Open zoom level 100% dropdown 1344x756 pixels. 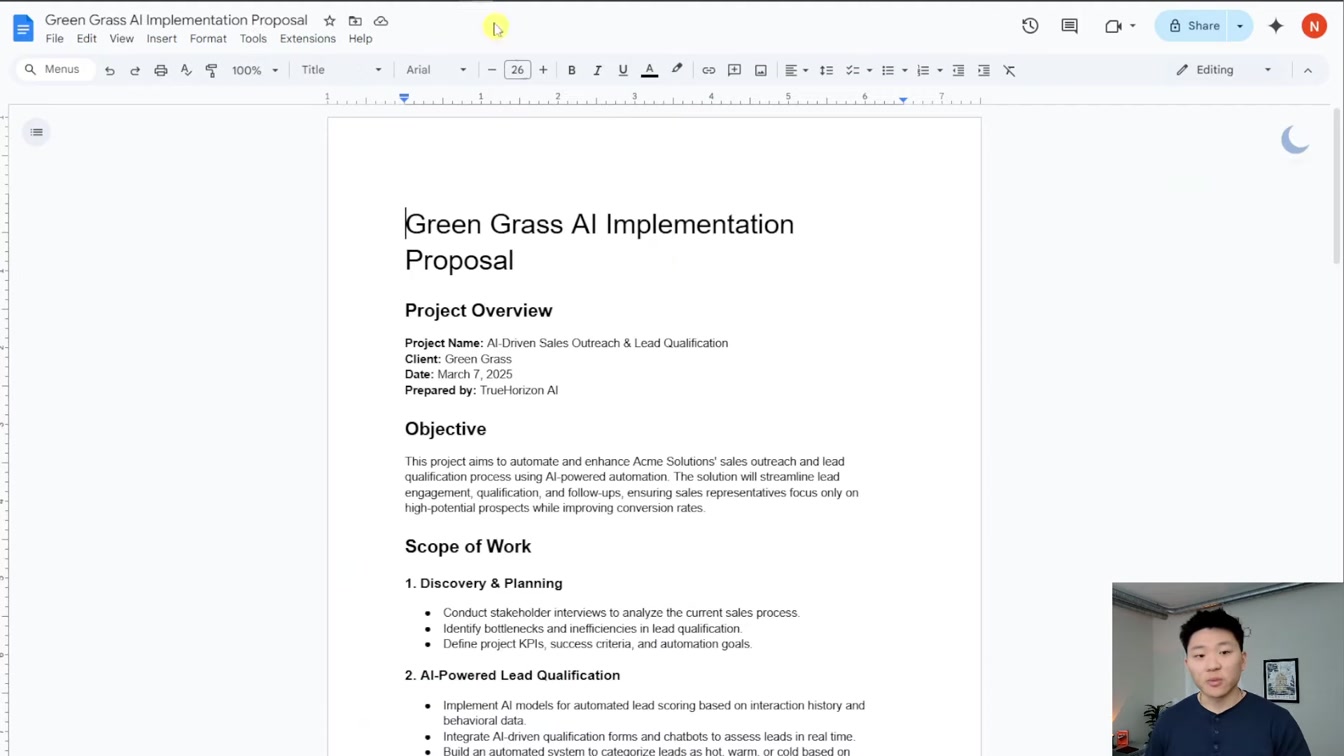click(x=255, y=70)
